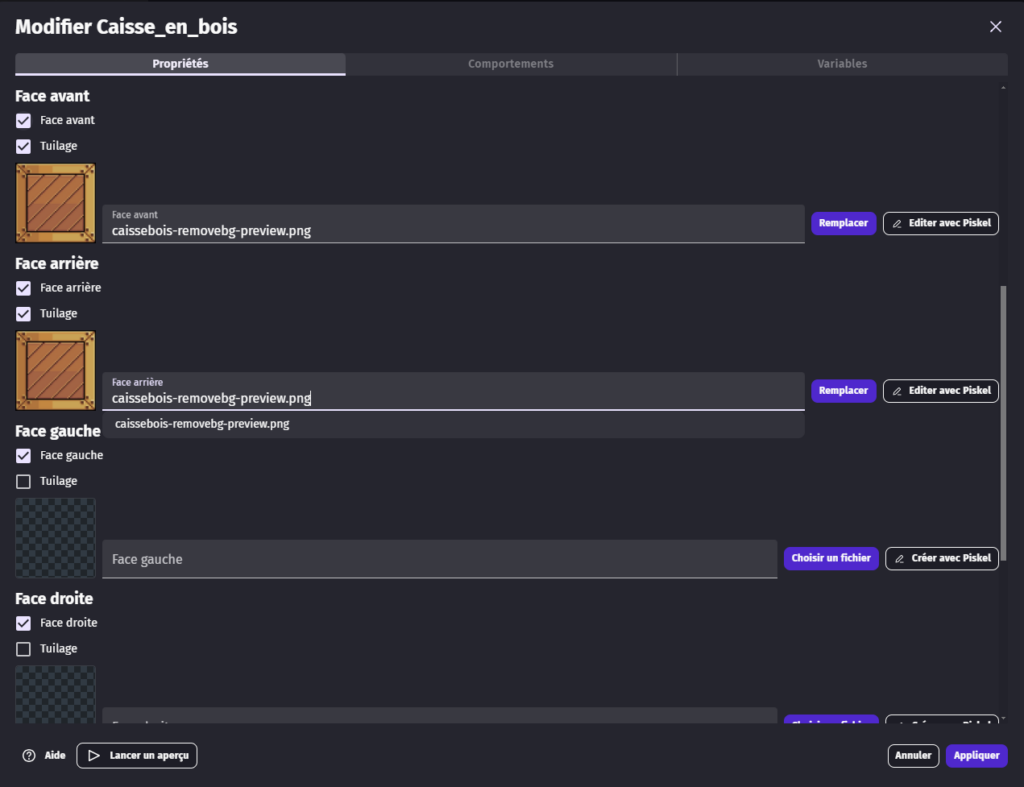Enable Tuilage for Face gauche
1024x787 pixels.
click(x=24, y=482)
